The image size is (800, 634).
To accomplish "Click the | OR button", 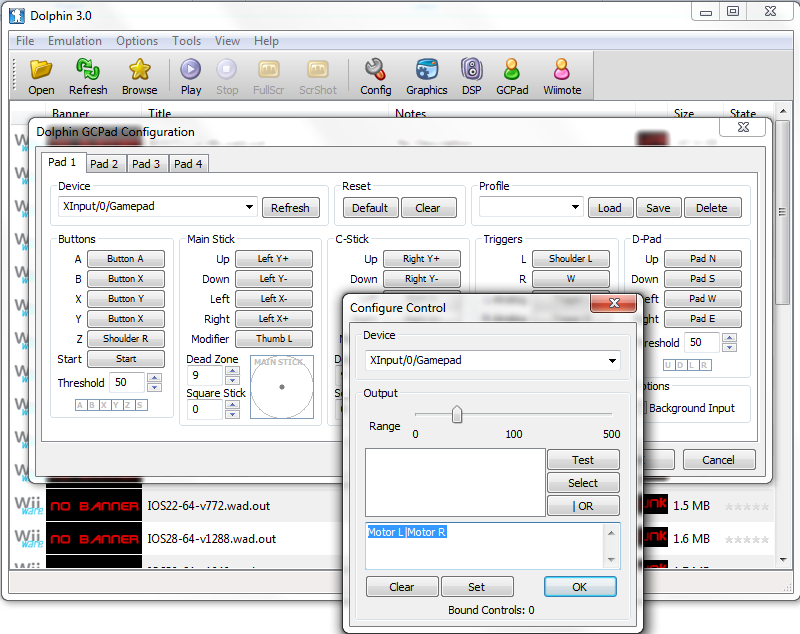I will point(583,505).
